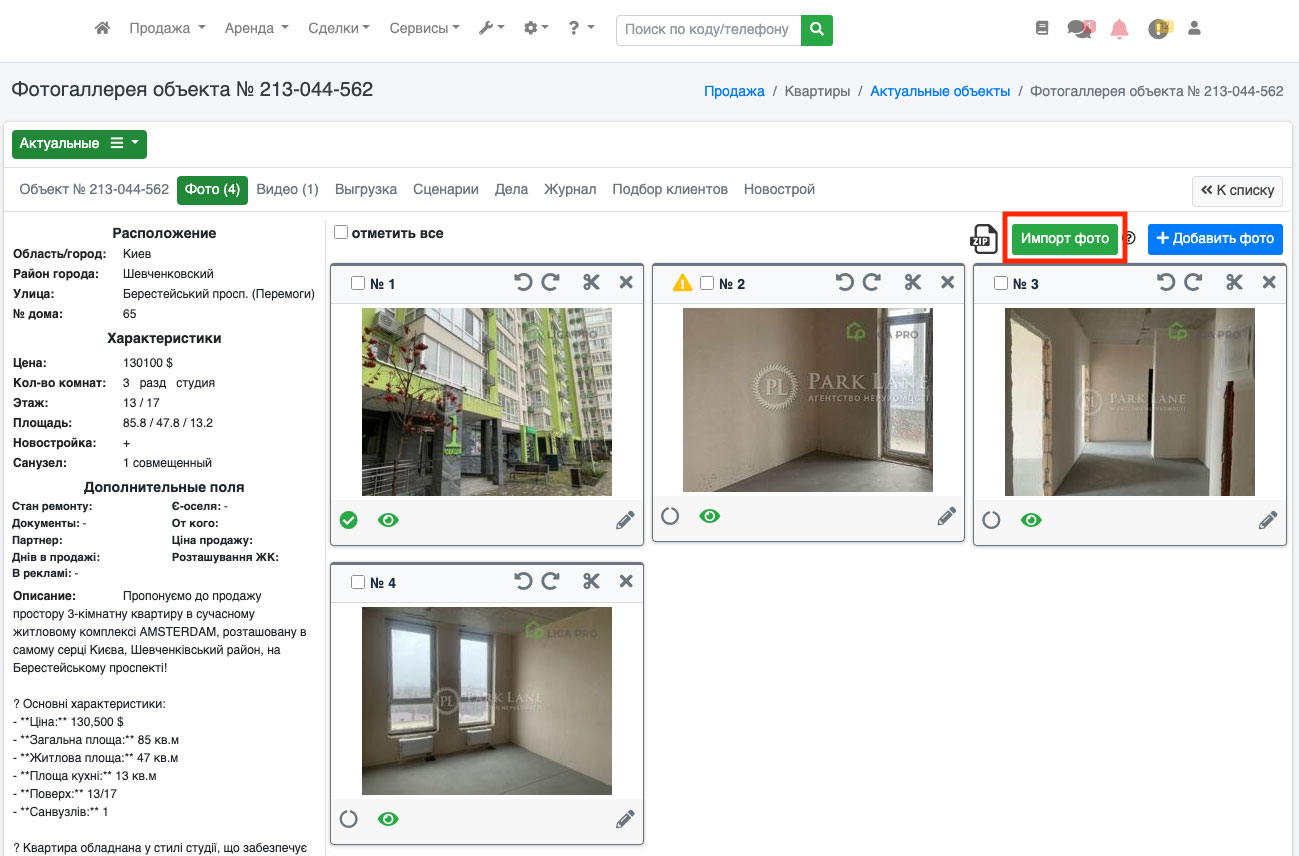1299x856 pixels.
Task: Open the "Актуальные" status dropdown
Action: [79, 144]
